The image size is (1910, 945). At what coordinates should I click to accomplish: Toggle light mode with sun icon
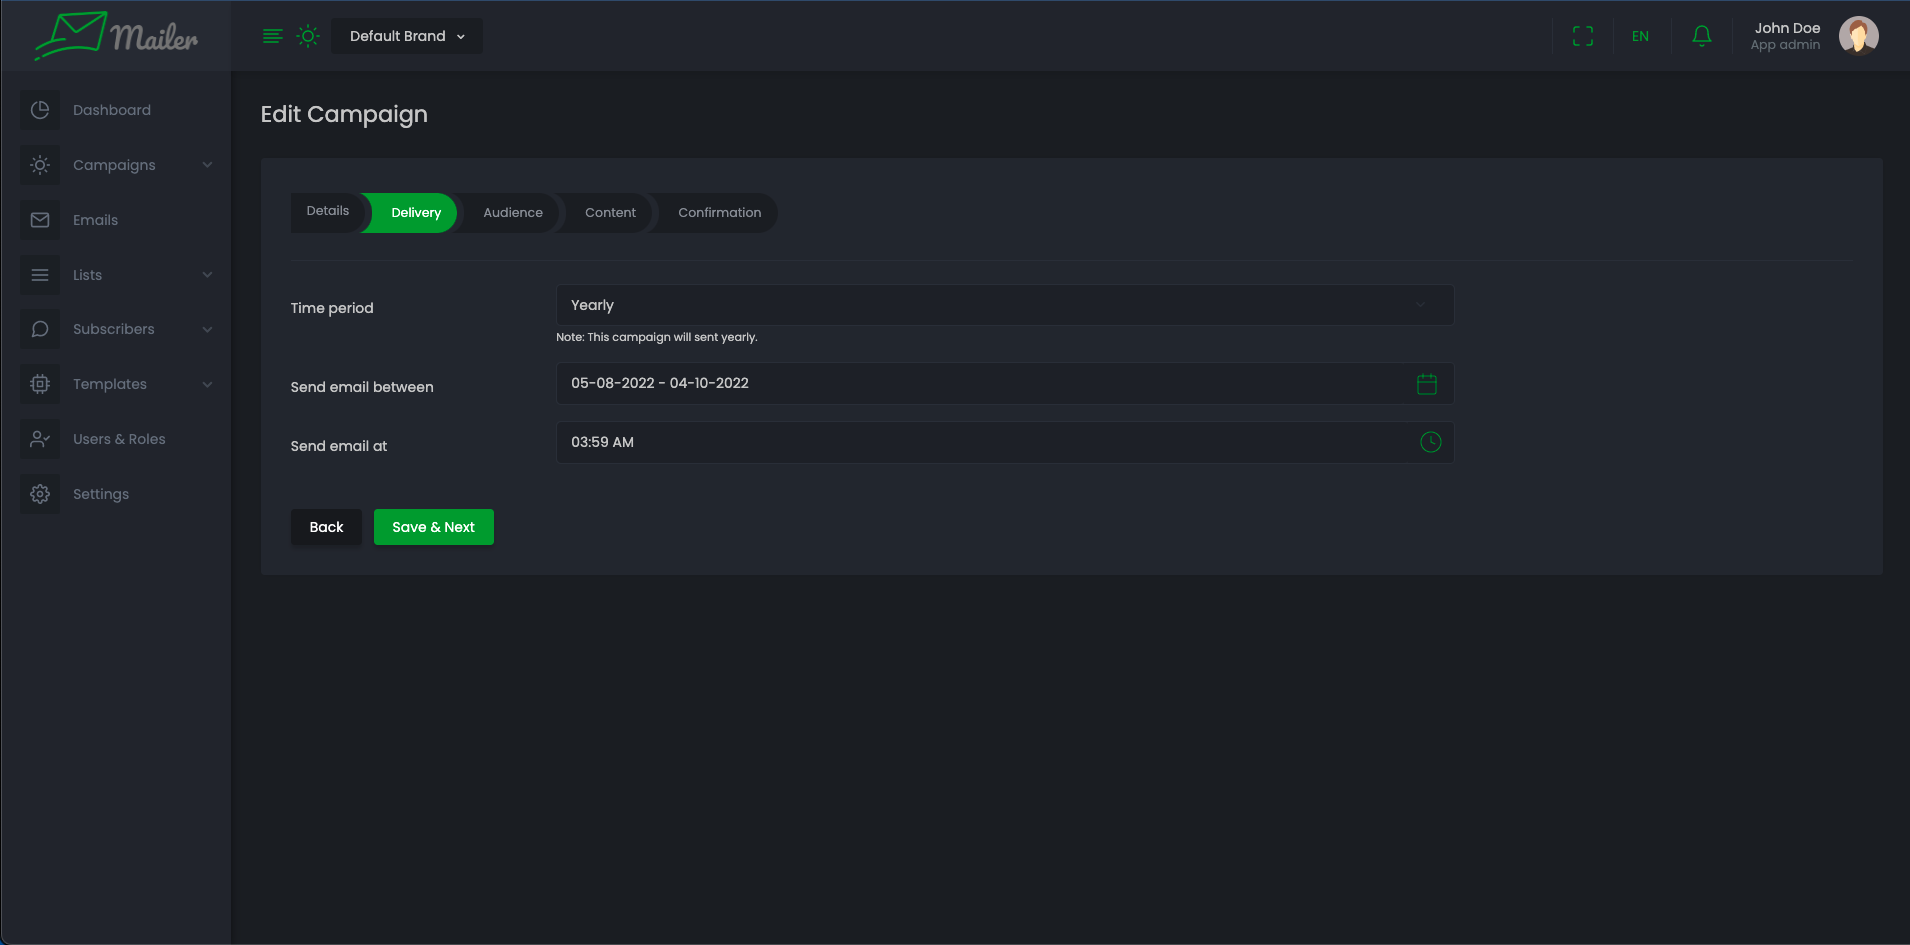pos(308,36)
